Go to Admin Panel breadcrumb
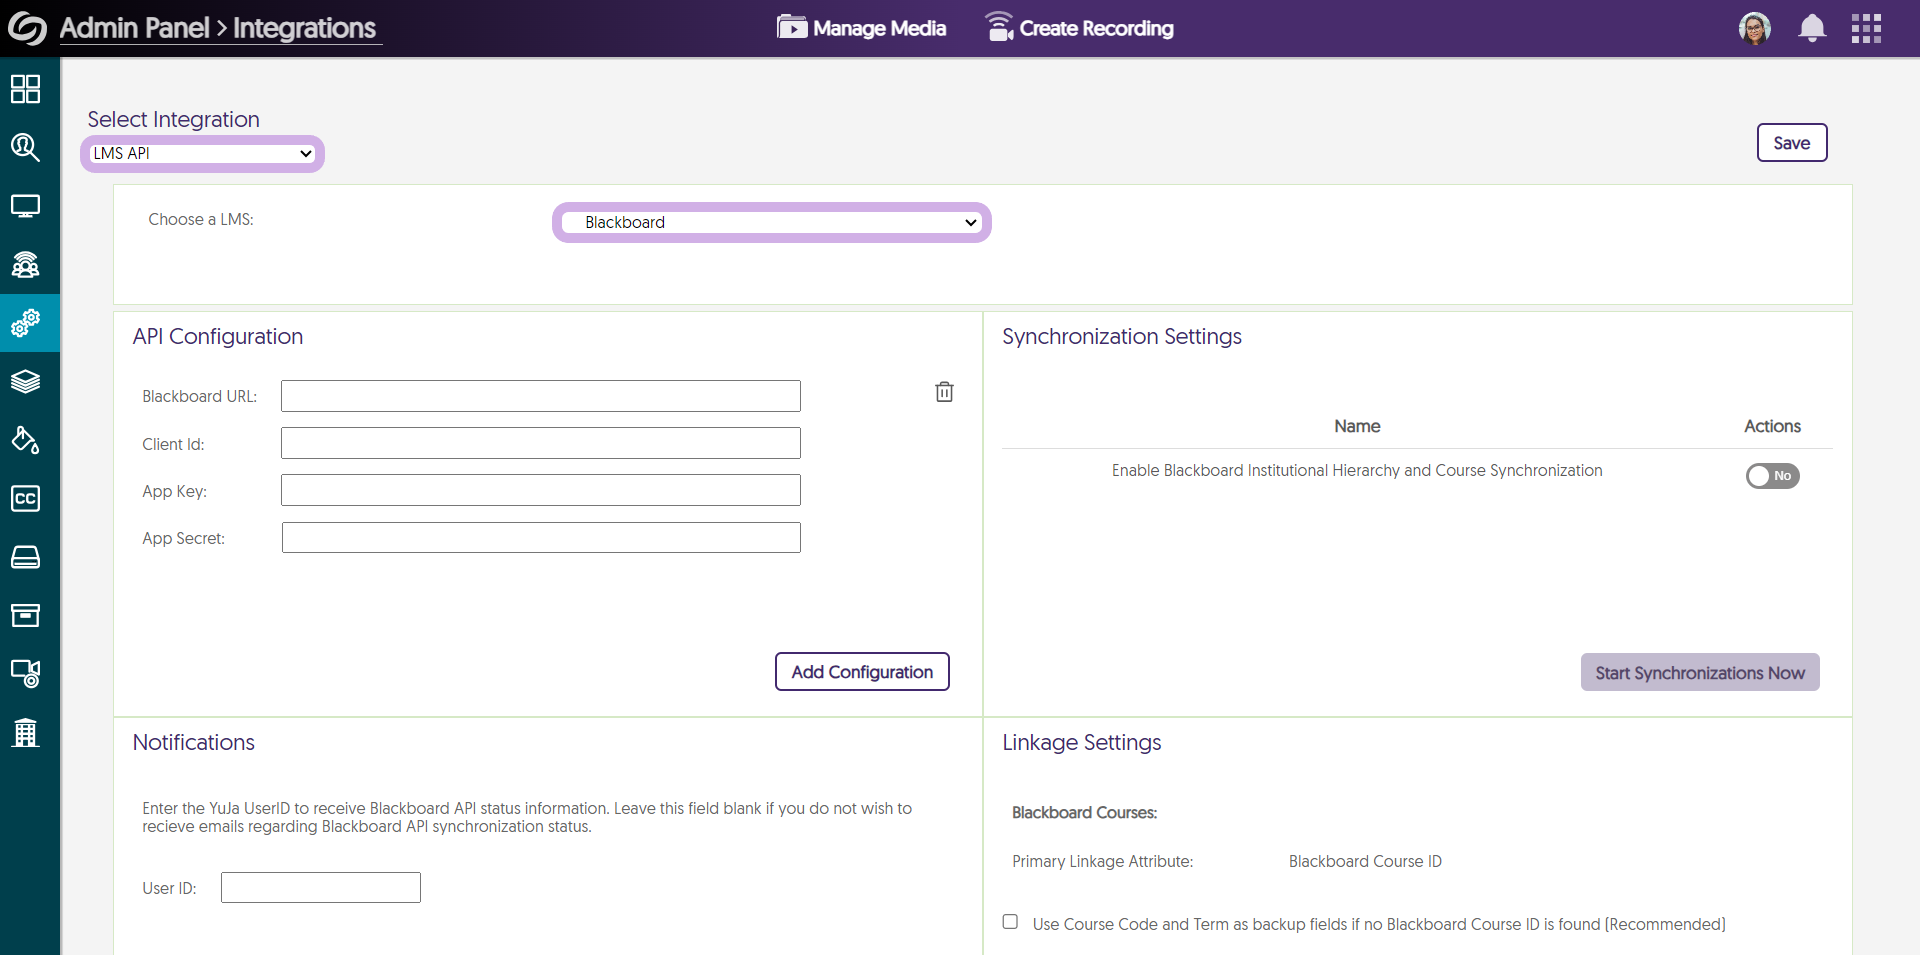The image size is (1920, 955). click(134, 28)
